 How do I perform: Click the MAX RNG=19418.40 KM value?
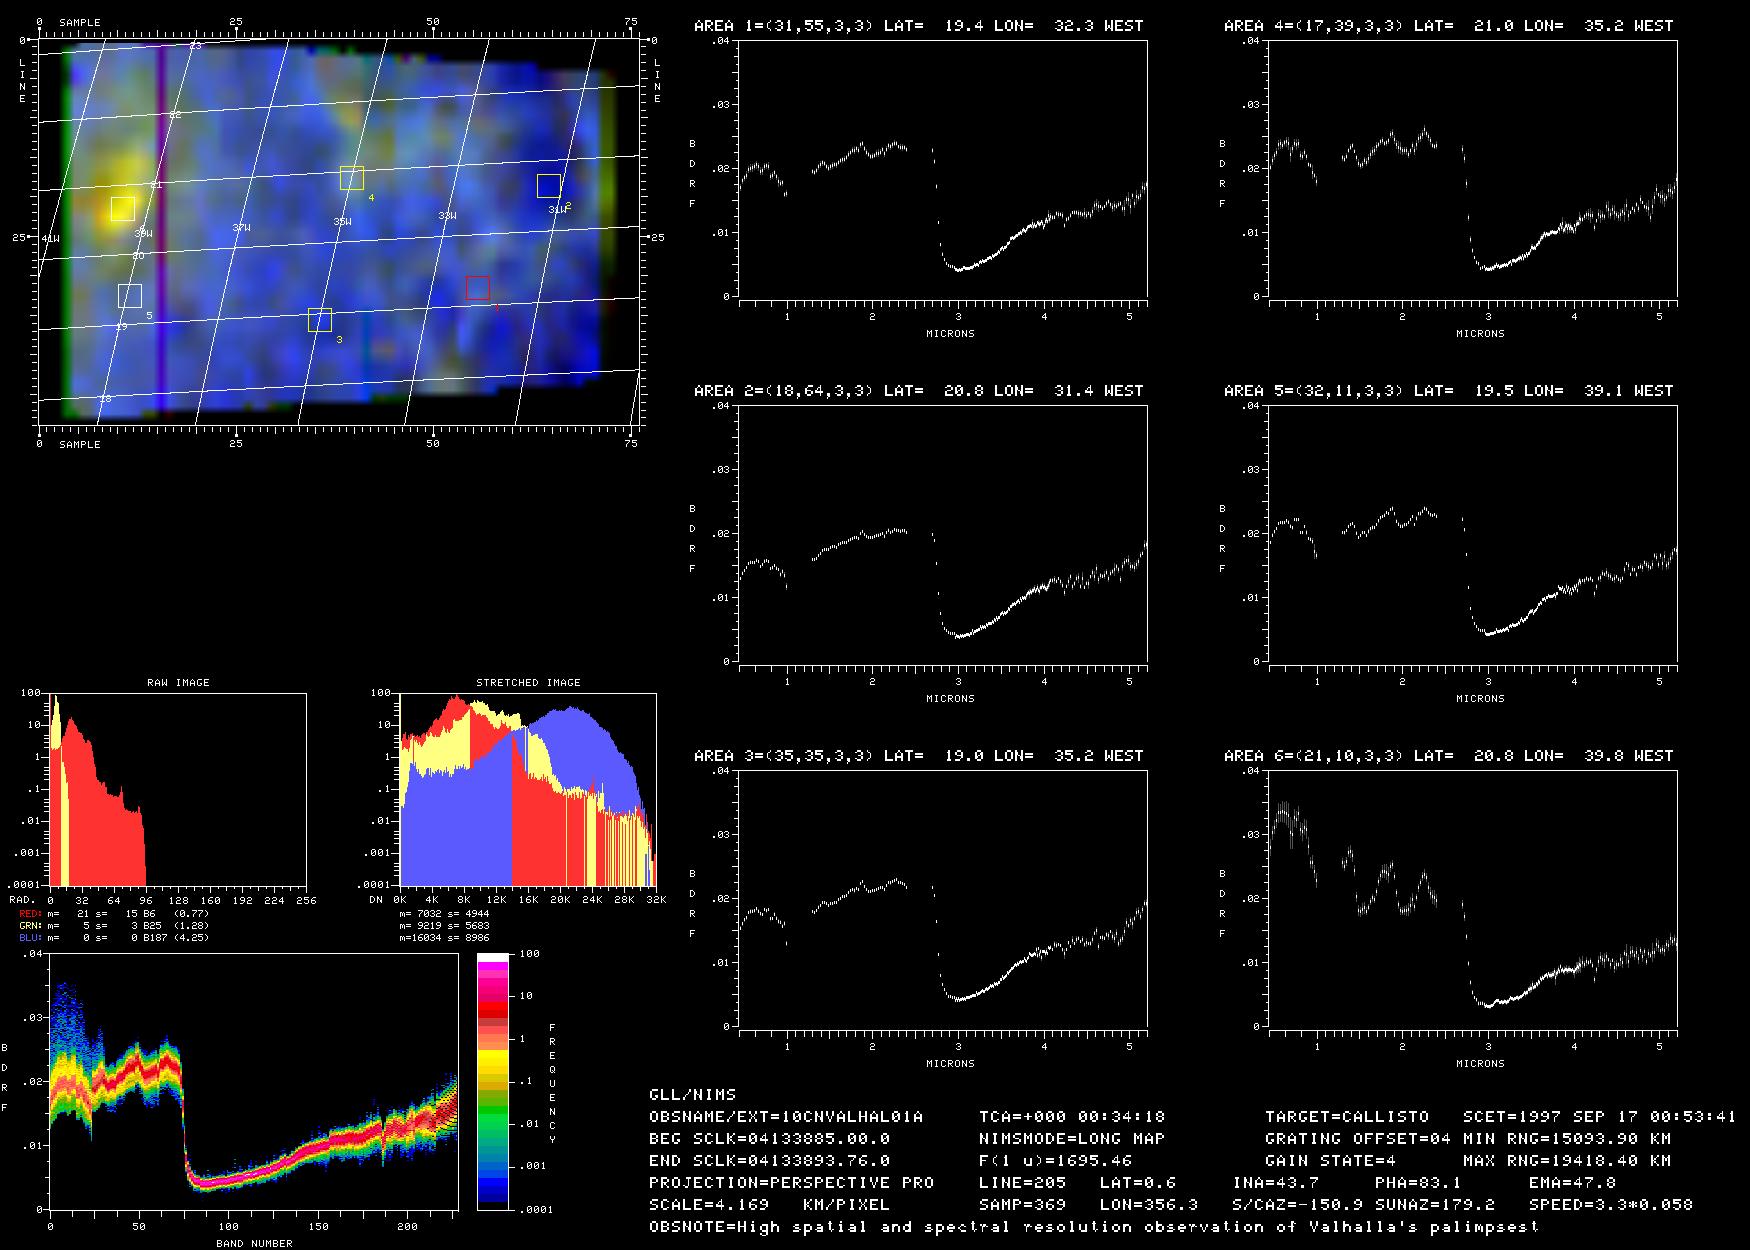[x=1567, y=1160]
